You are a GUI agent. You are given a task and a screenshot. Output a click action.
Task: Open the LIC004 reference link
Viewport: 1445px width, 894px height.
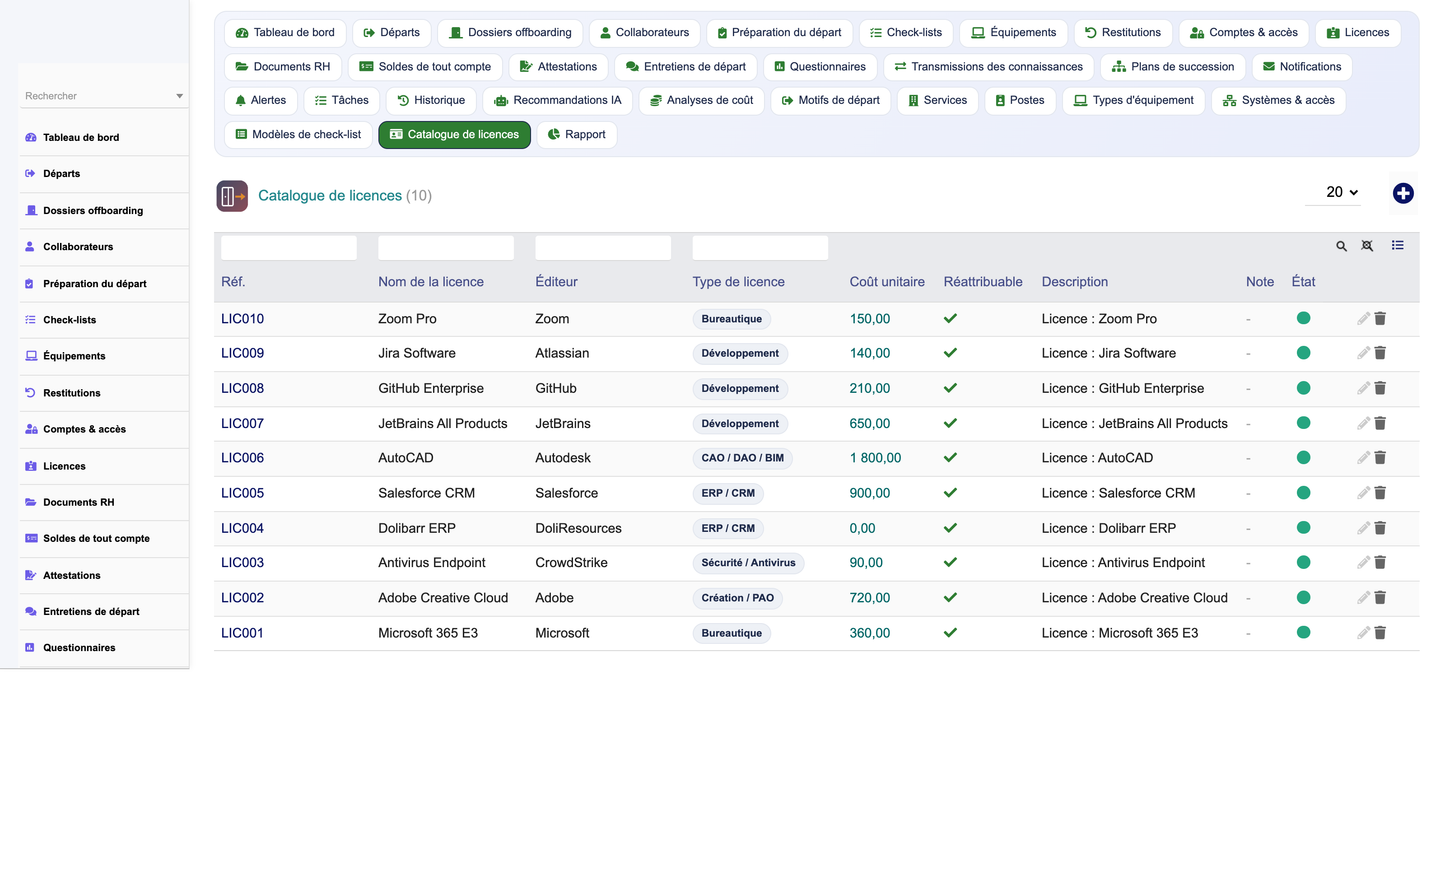(x=243, y=529)
